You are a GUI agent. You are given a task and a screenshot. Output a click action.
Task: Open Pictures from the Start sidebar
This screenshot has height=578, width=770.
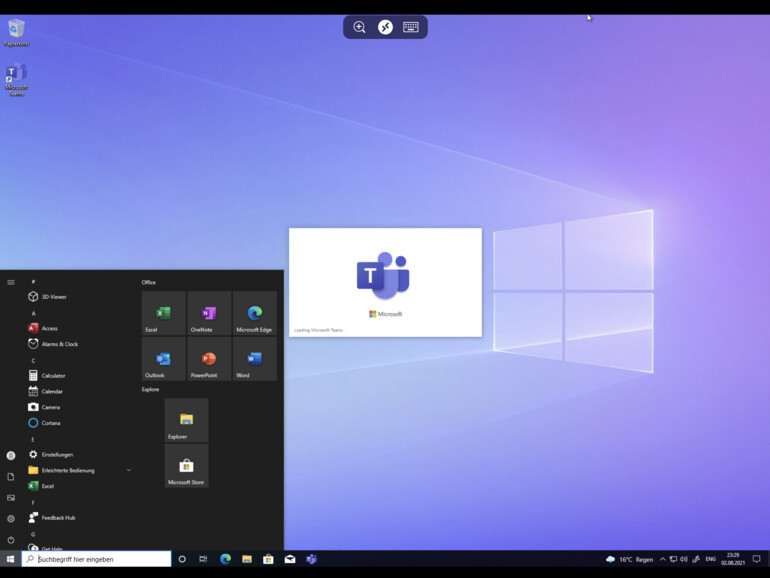pos(11,498)
